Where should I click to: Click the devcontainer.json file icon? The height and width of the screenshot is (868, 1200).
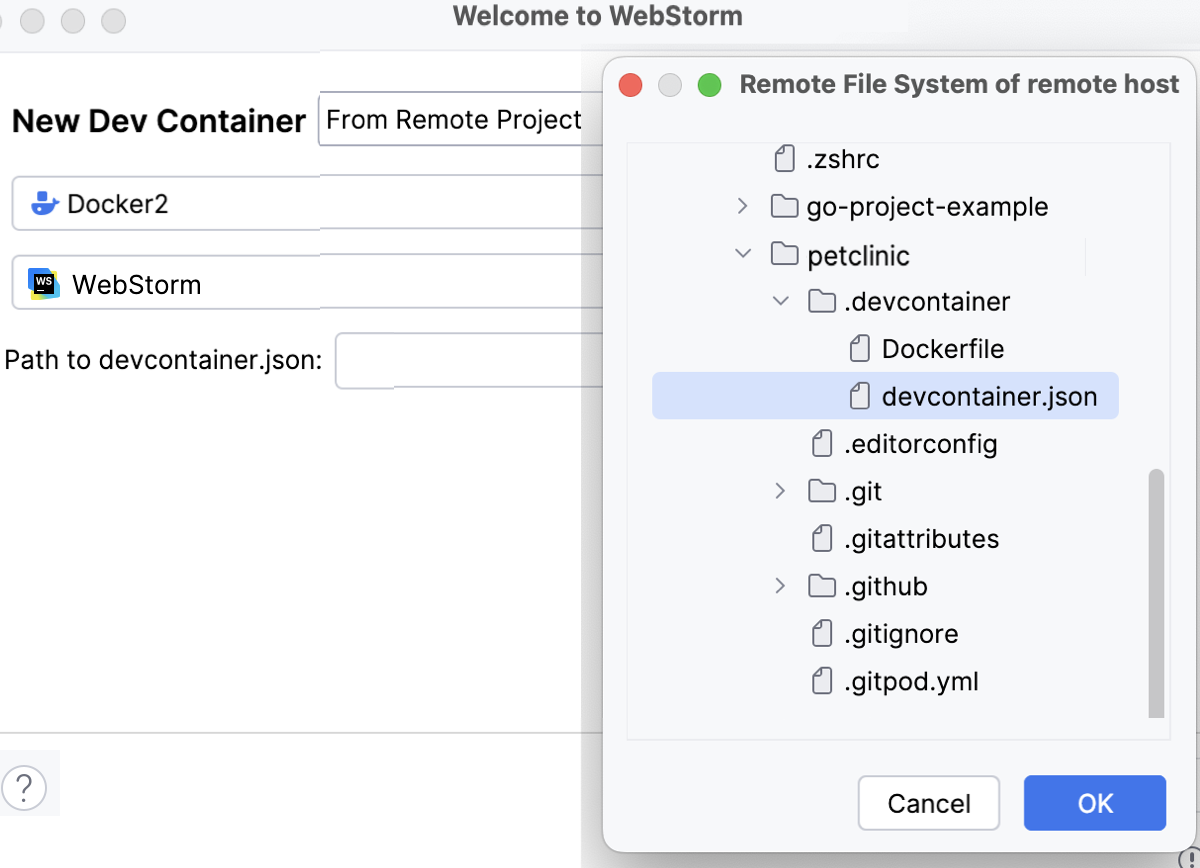pyautogui.click(x=858, y=396)
